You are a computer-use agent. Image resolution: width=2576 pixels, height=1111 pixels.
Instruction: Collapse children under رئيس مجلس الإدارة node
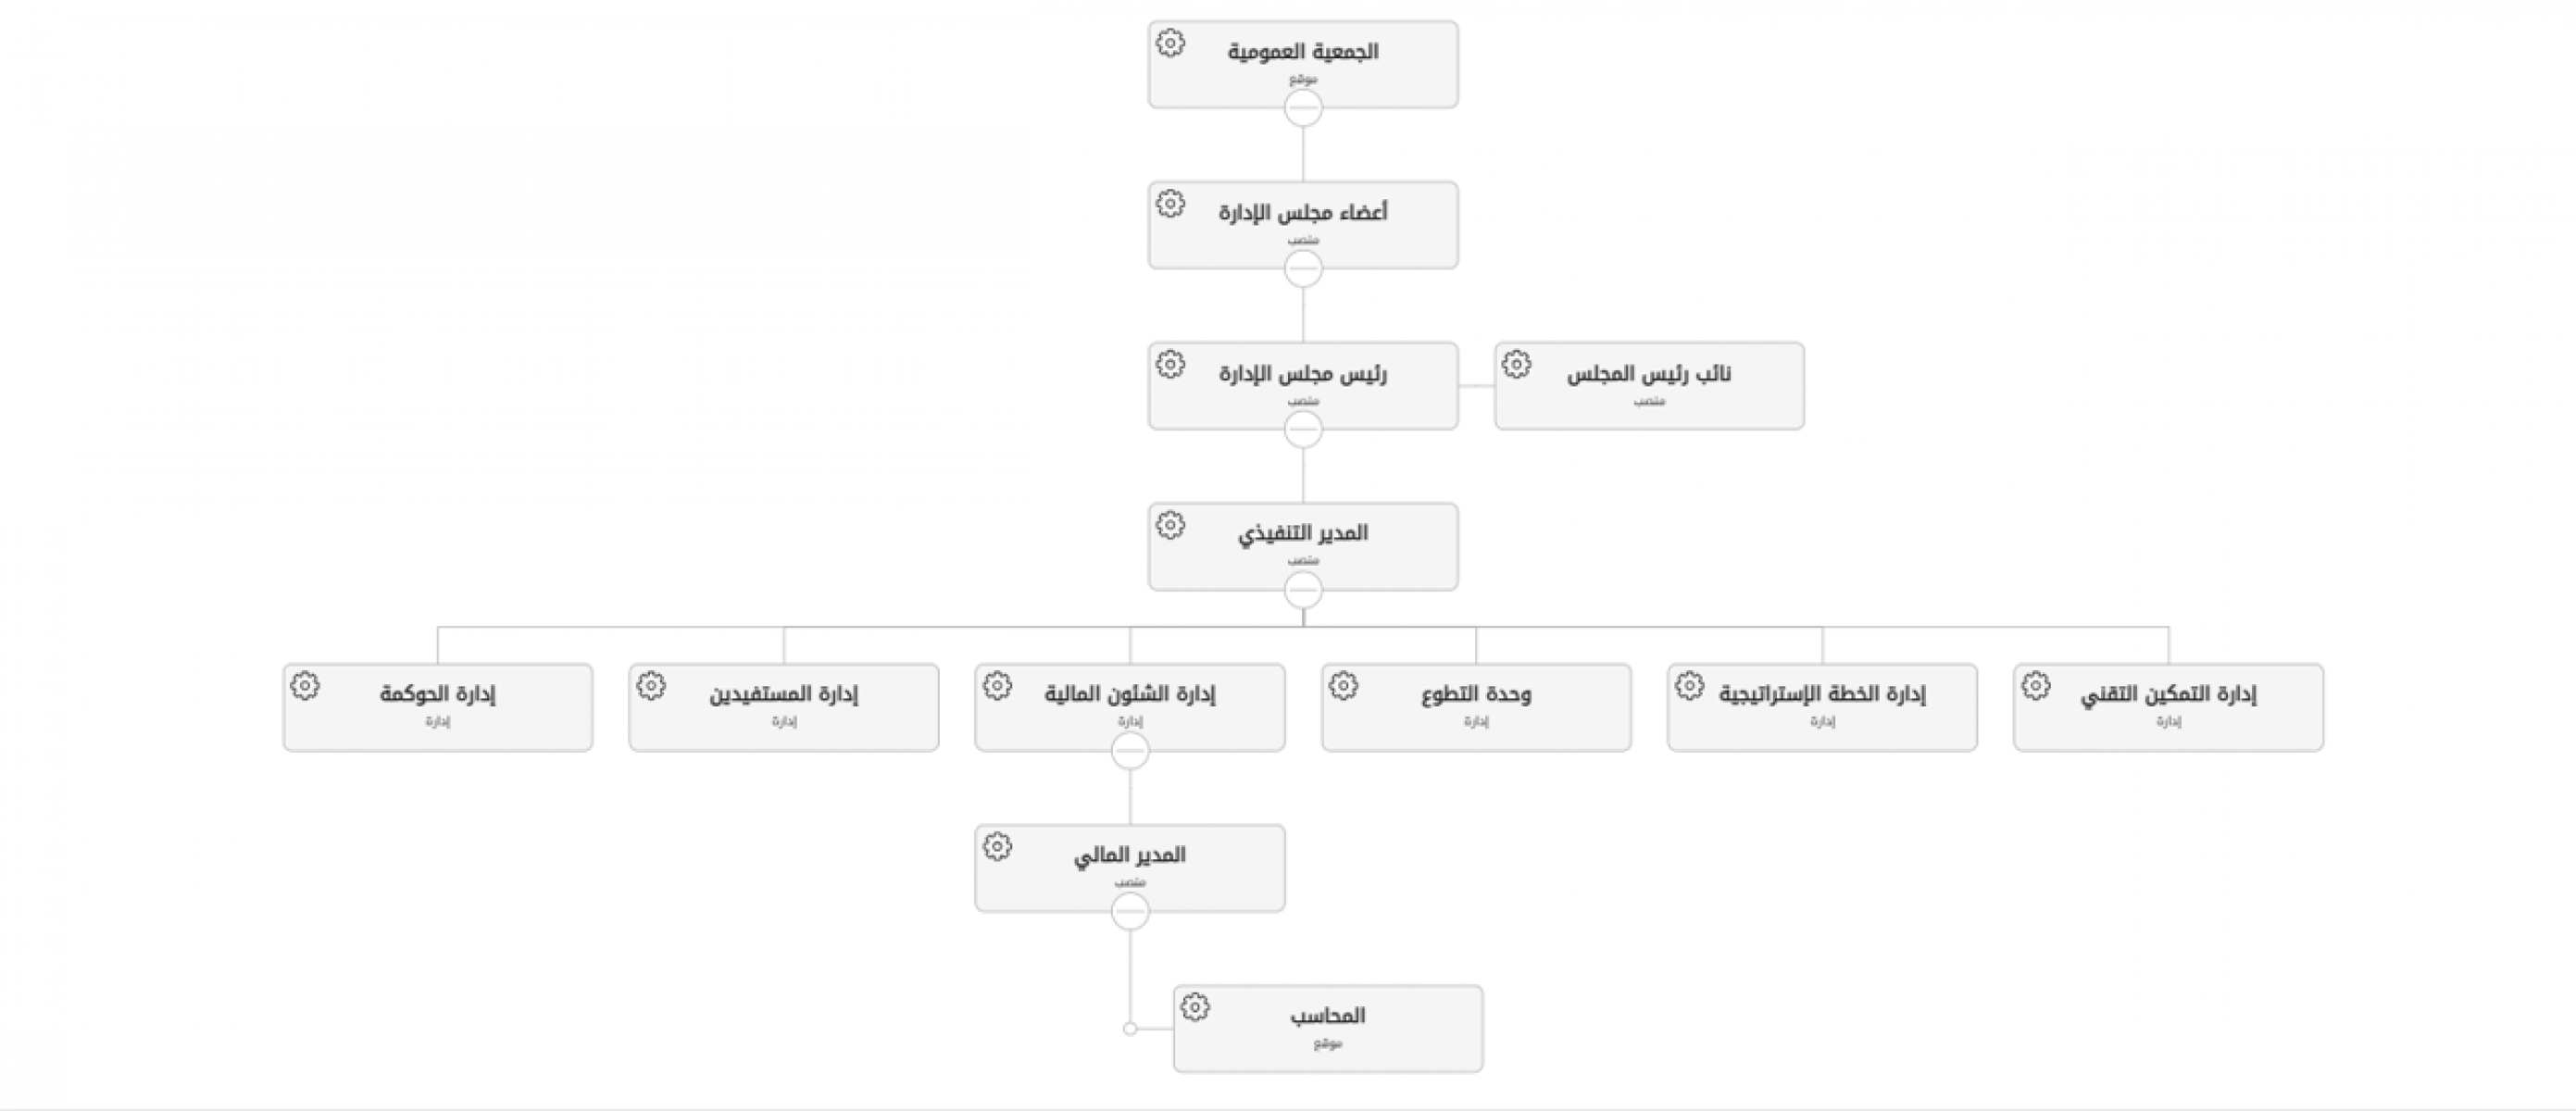click(1303, 429)
